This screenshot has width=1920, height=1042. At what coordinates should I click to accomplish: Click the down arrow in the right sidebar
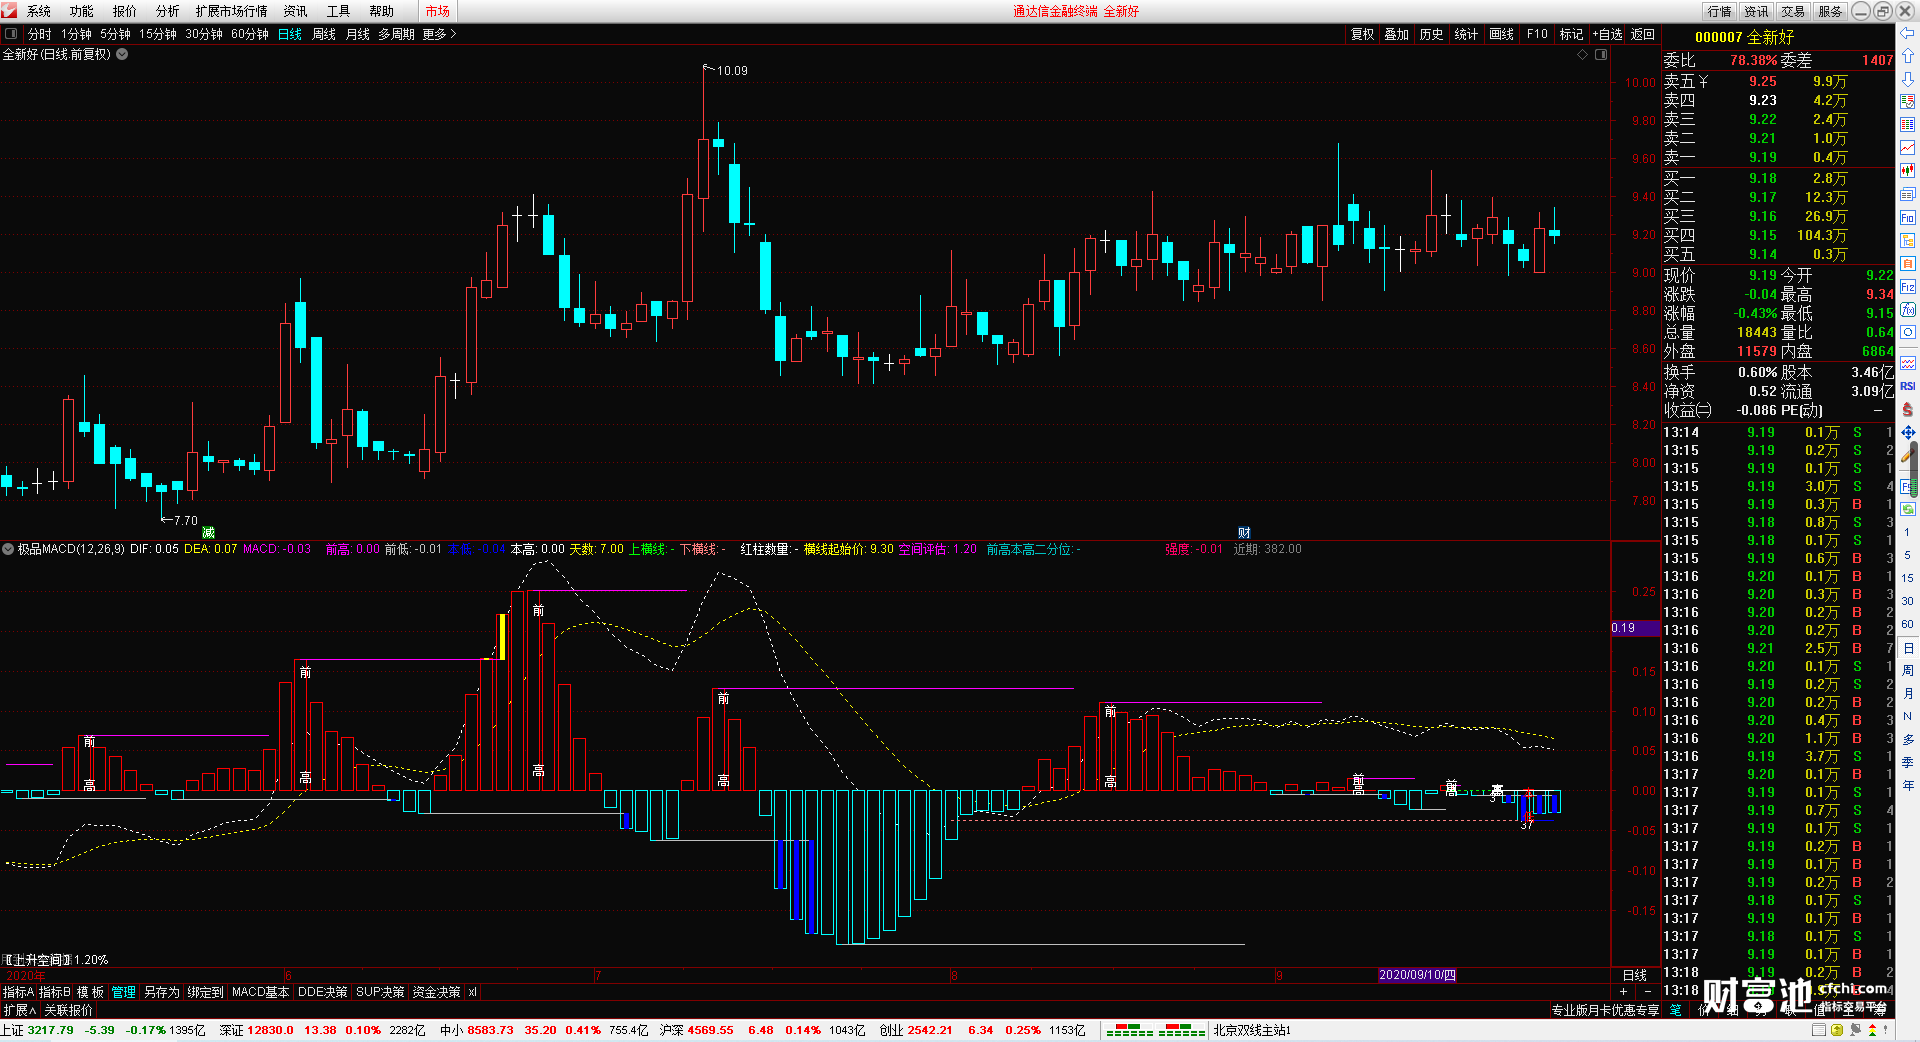pos(1908,79)
